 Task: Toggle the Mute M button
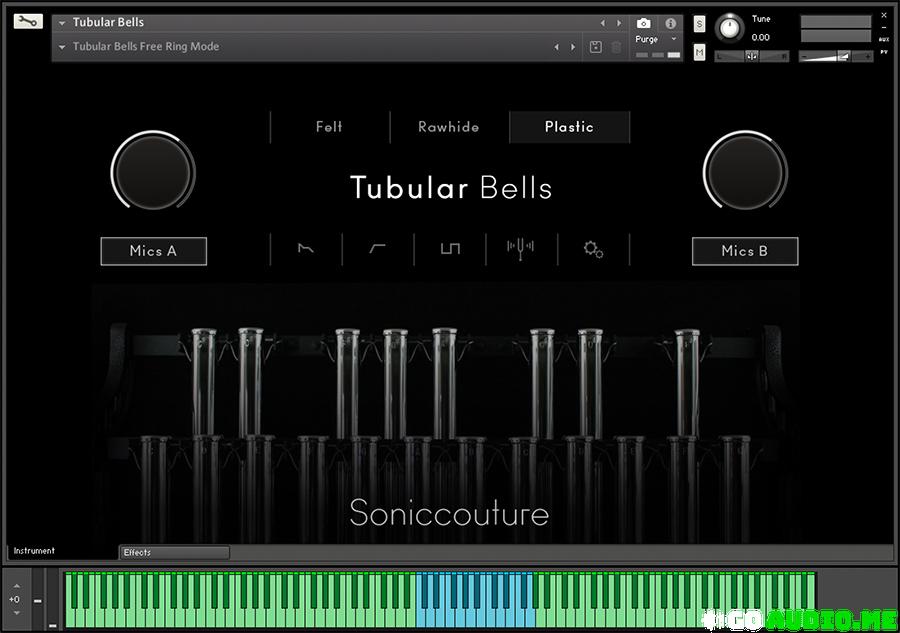pyautogui.click(x=699, y=52)
